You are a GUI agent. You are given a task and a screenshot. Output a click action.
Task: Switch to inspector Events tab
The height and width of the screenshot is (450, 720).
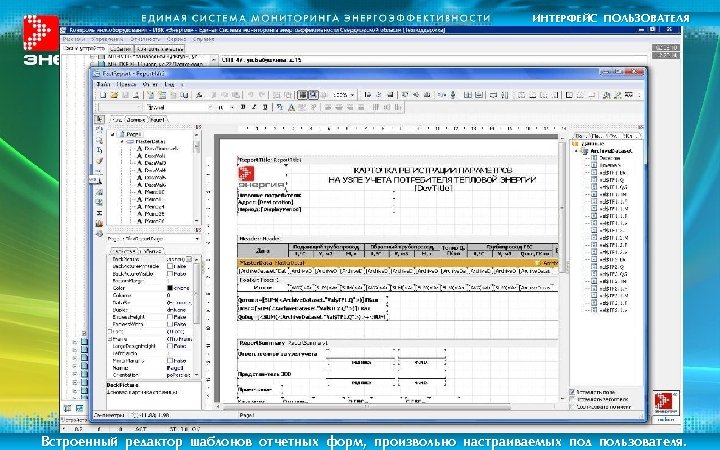(150, 251)
